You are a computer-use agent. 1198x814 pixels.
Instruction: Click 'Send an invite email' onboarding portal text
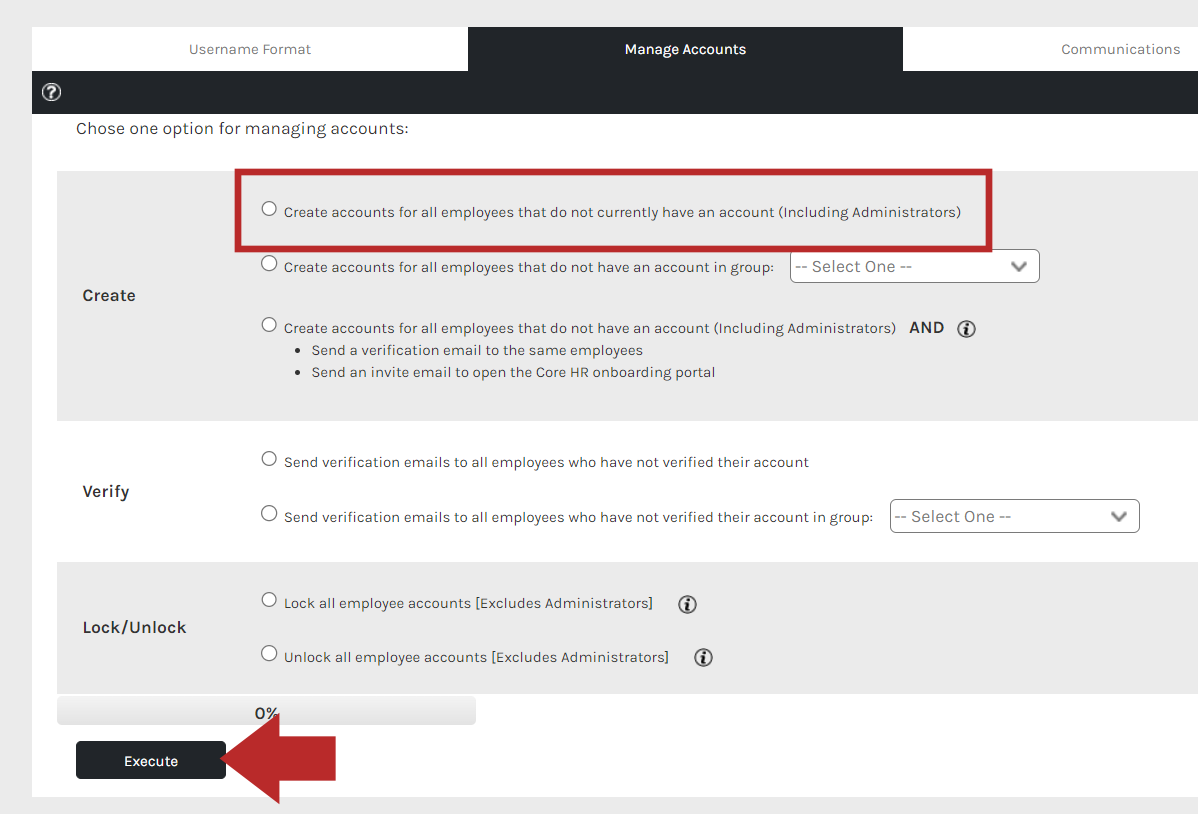click(x=513, y=372)
